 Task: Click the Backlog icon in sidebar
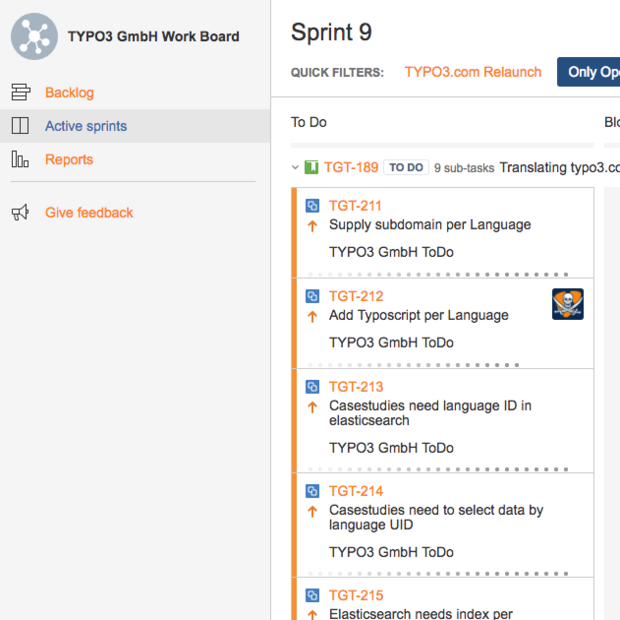[20, 93]
